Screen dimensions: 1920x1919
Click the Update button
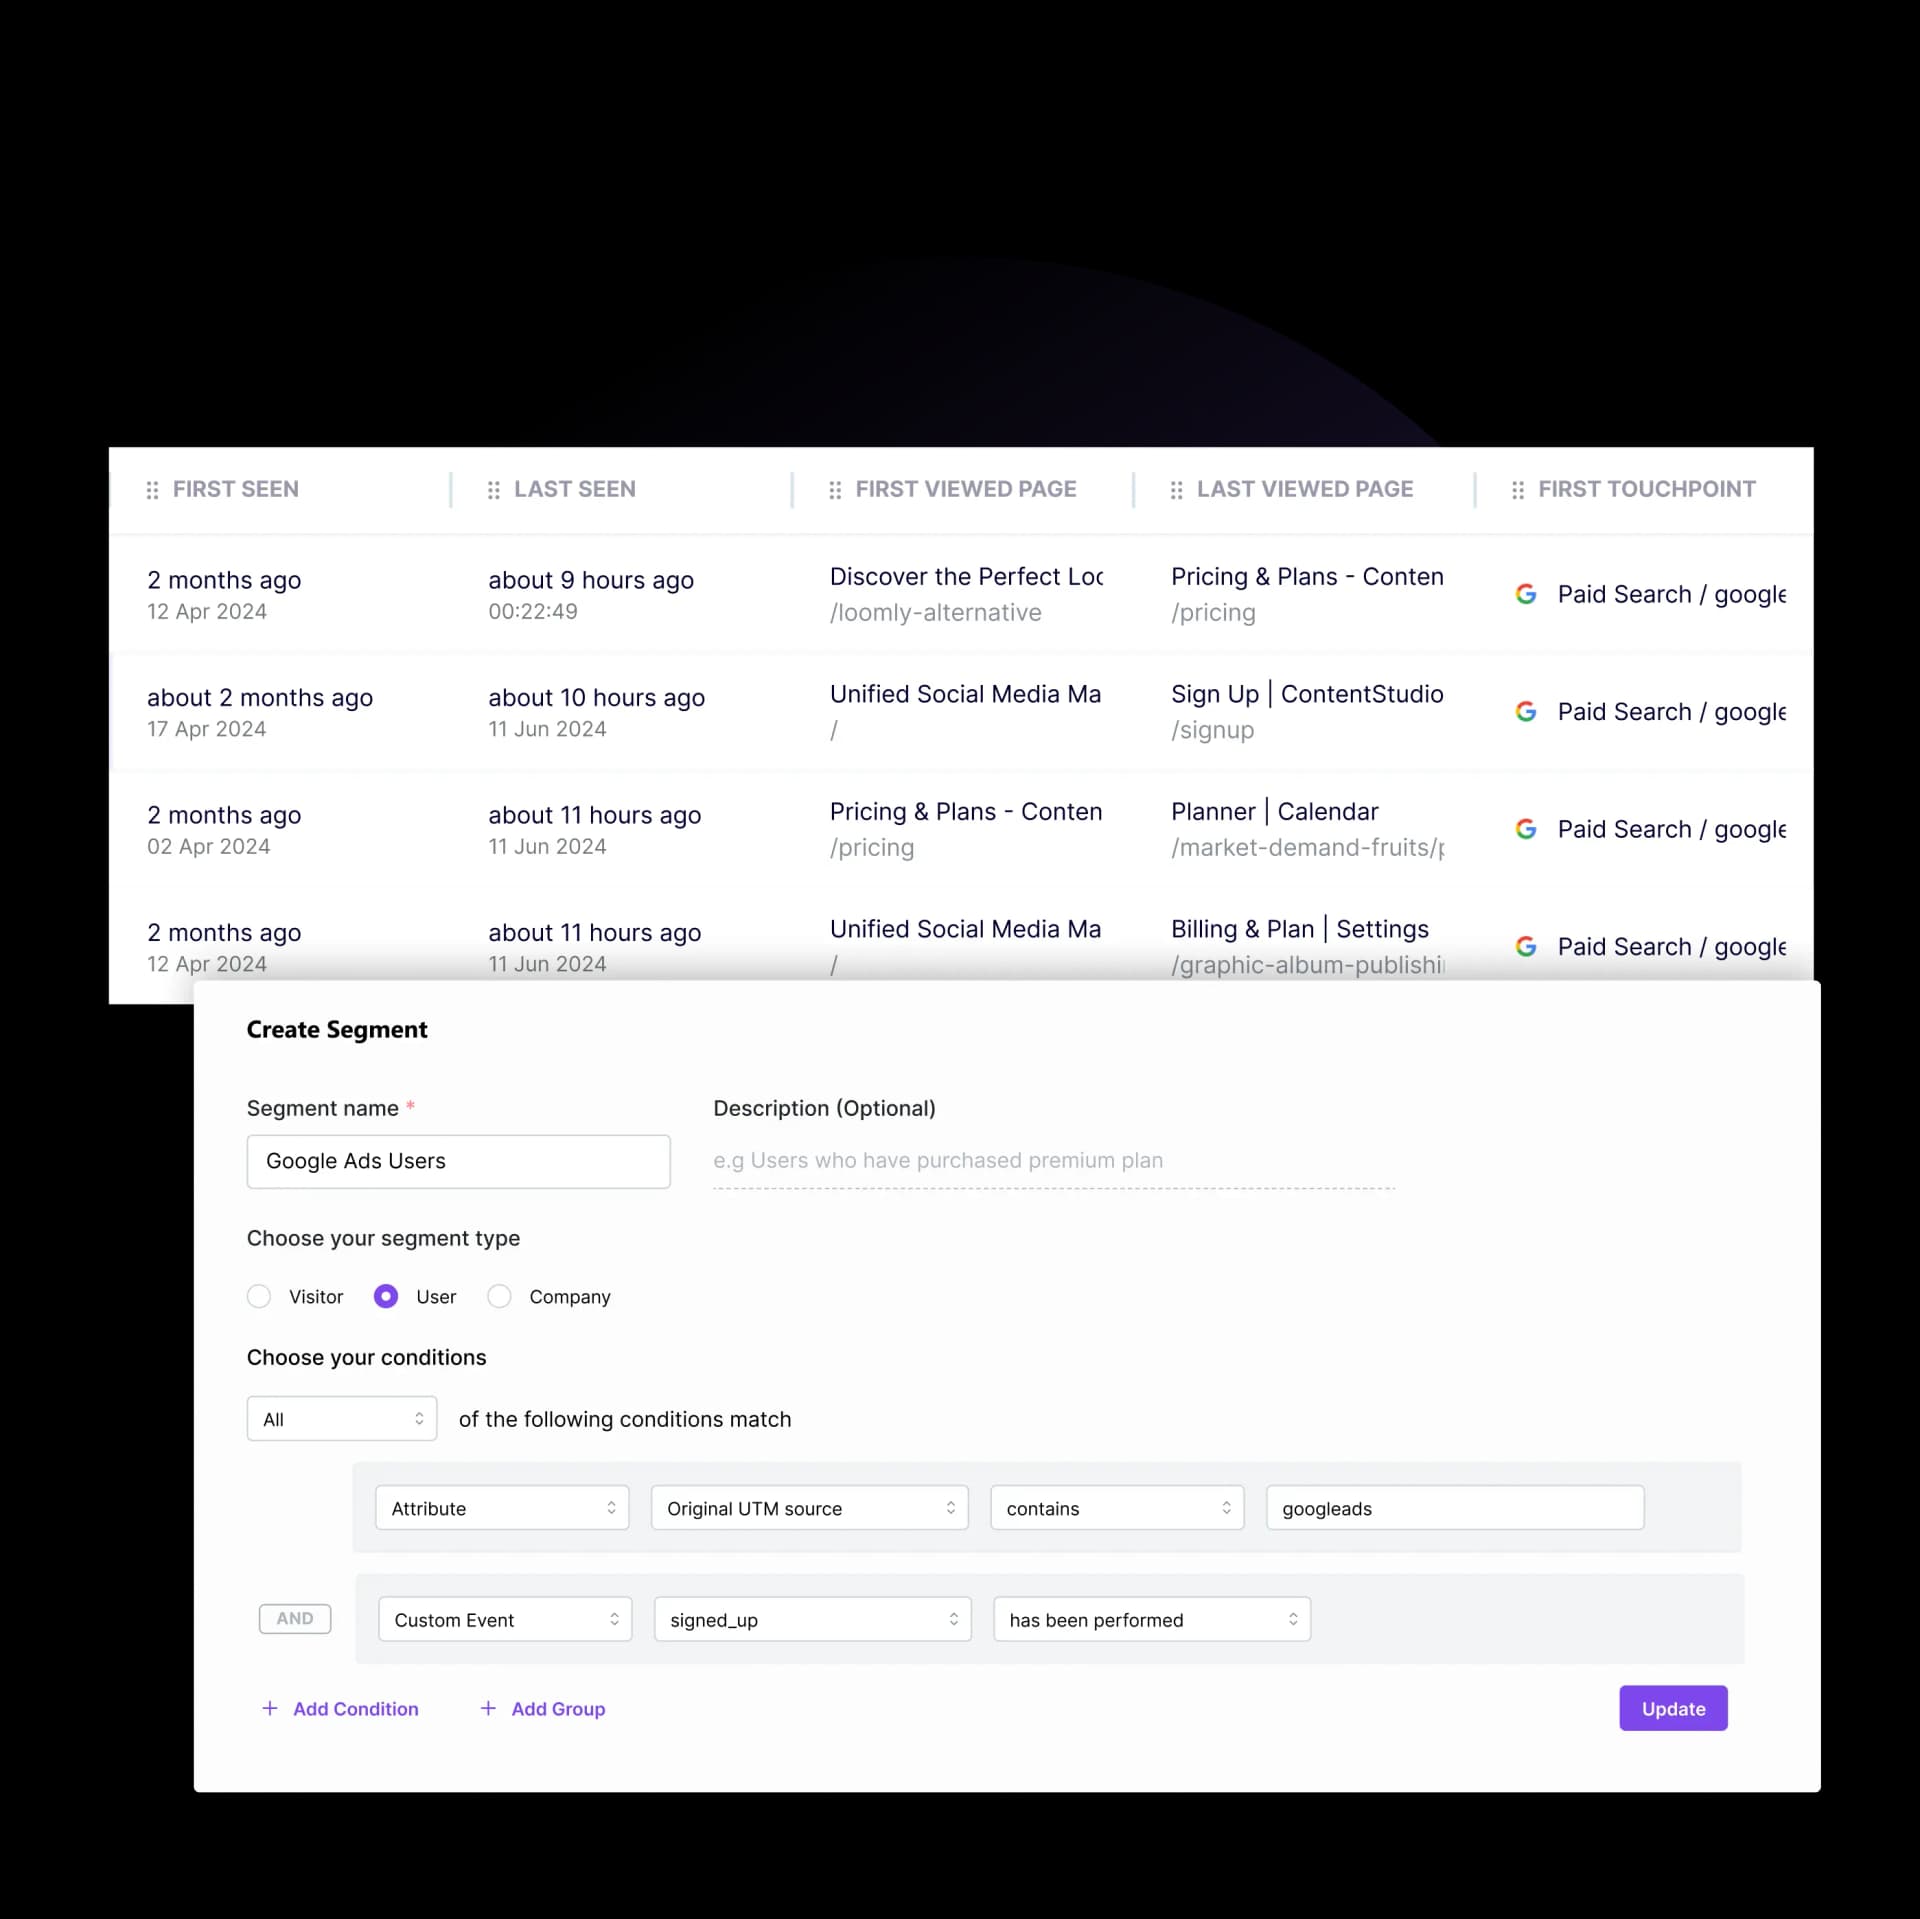[1672, 1708]
